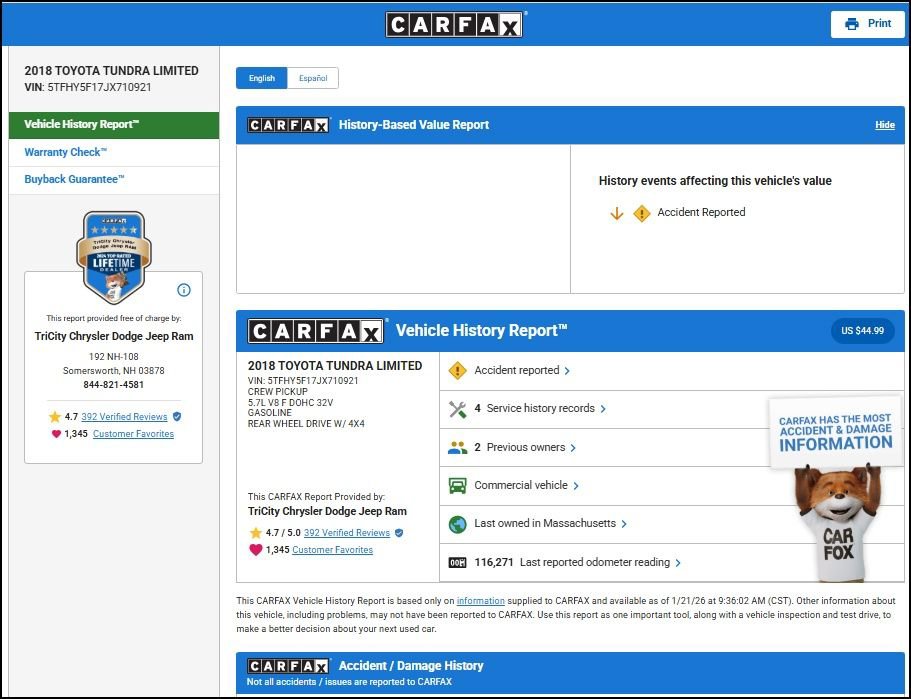This screenshot has height=699, width=911.
Task: Open 392 Verified Reviews in sidebar
Action: point(124,417)
